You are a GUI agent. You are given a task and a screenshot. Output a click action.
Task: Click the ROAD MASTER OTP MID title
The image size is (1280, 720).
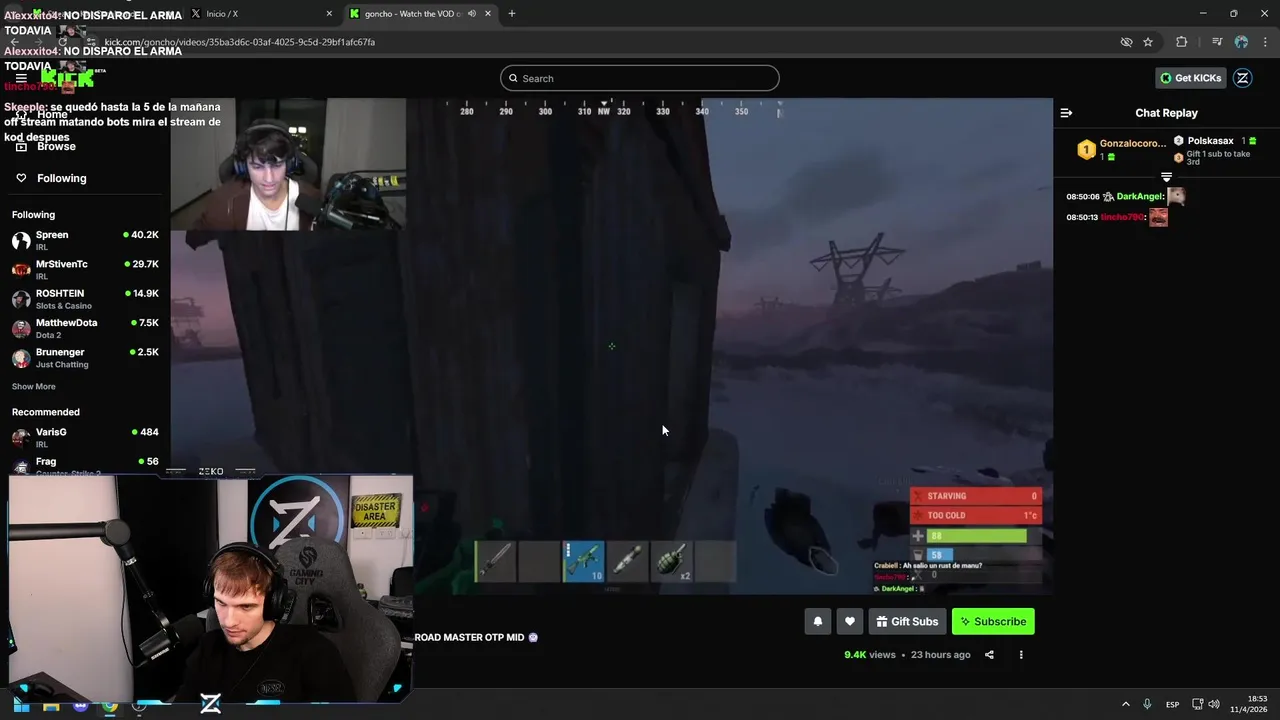pyautogui.click(x=469, y=637)
